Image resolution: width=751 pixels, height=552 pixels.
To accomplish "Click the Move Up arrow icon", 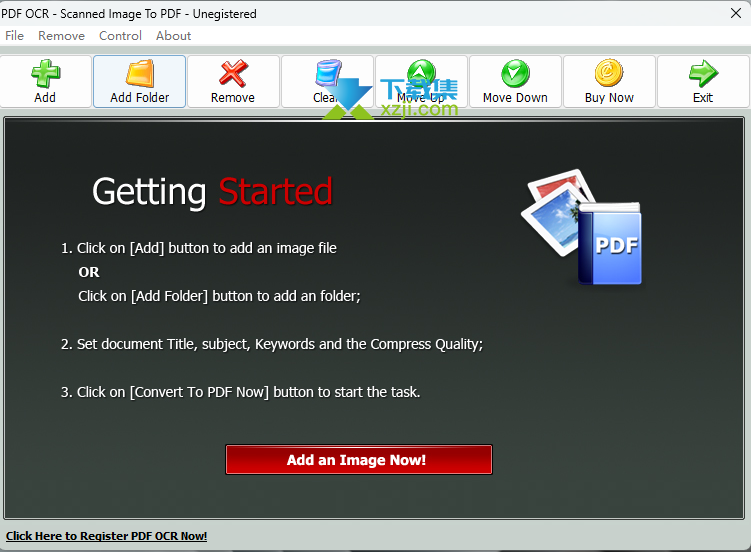I will [x=421, y=74].
